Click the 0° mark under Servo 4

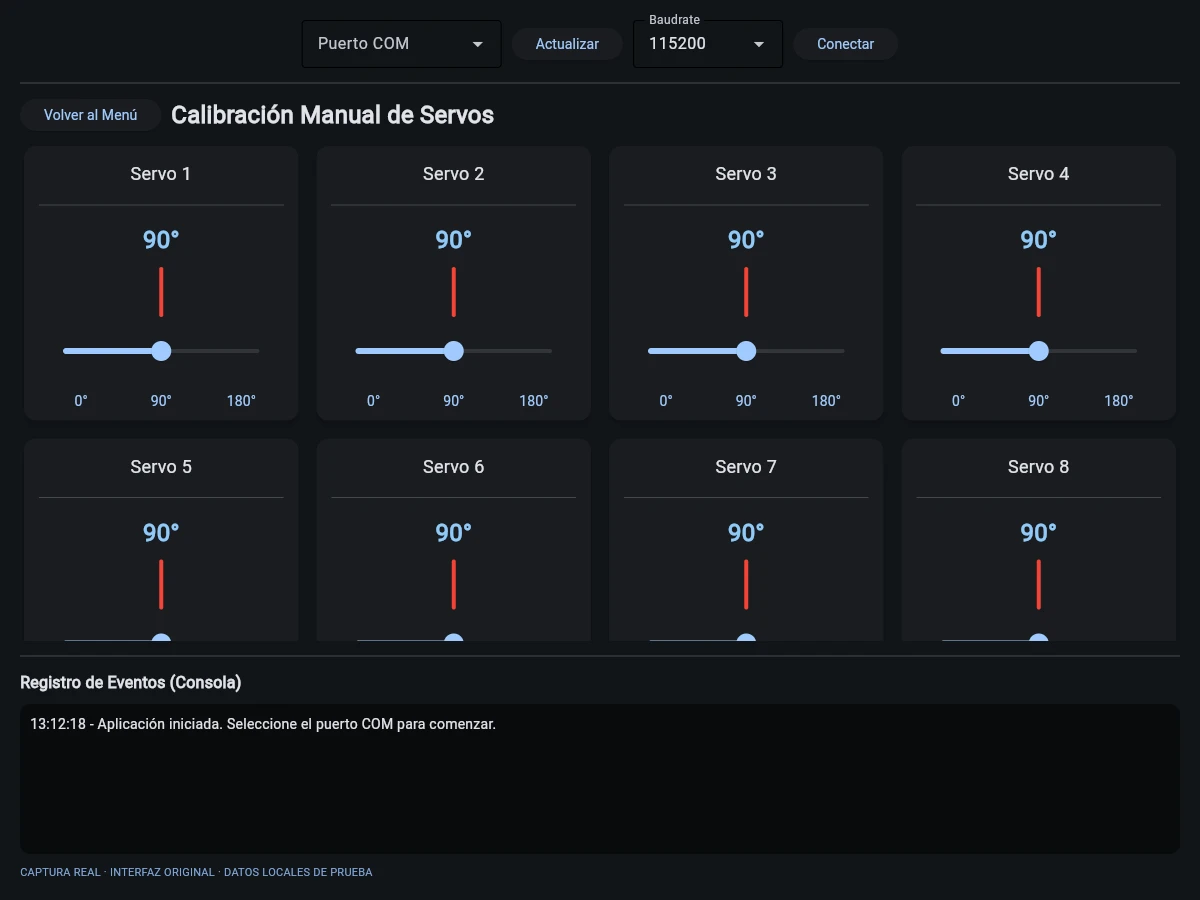959,401
